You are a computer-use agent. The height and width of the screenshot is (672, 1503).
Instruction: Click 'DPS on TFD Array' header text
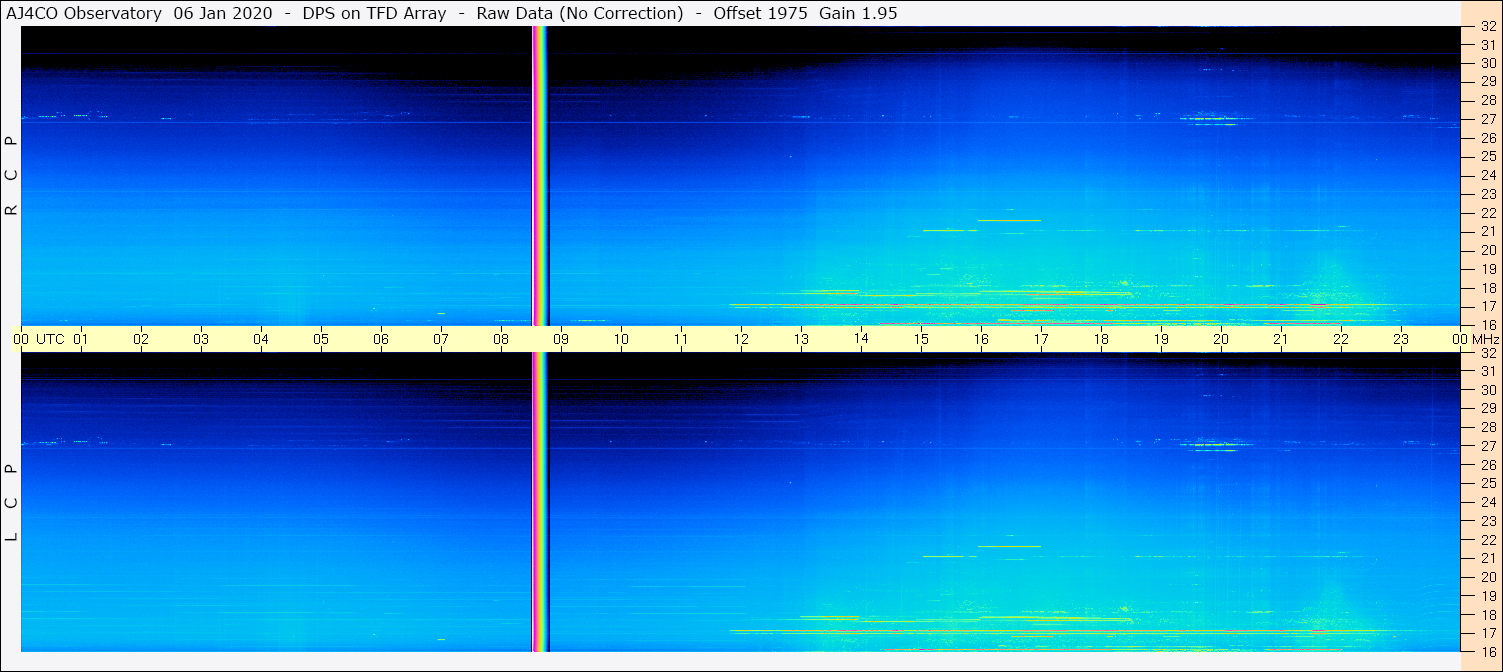point(374,13)
